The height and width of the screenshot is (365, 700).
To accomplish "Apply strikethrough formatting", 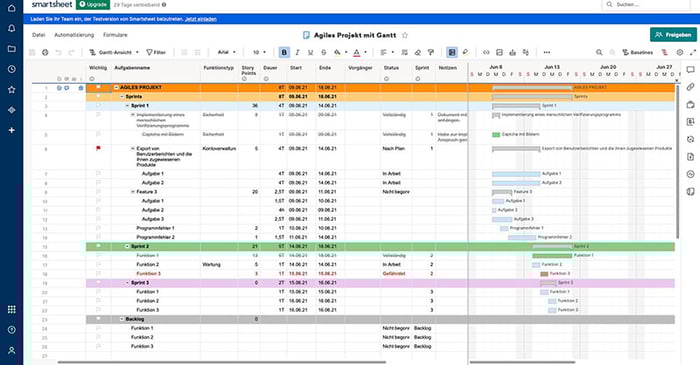I will [x=324, y=52].
